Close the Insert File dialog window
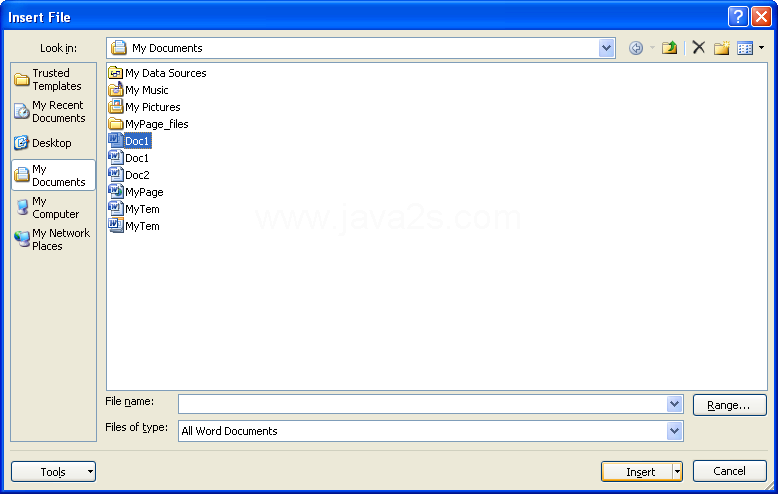Viewport: 778px width, 494px height. click(x=761, y=17)
